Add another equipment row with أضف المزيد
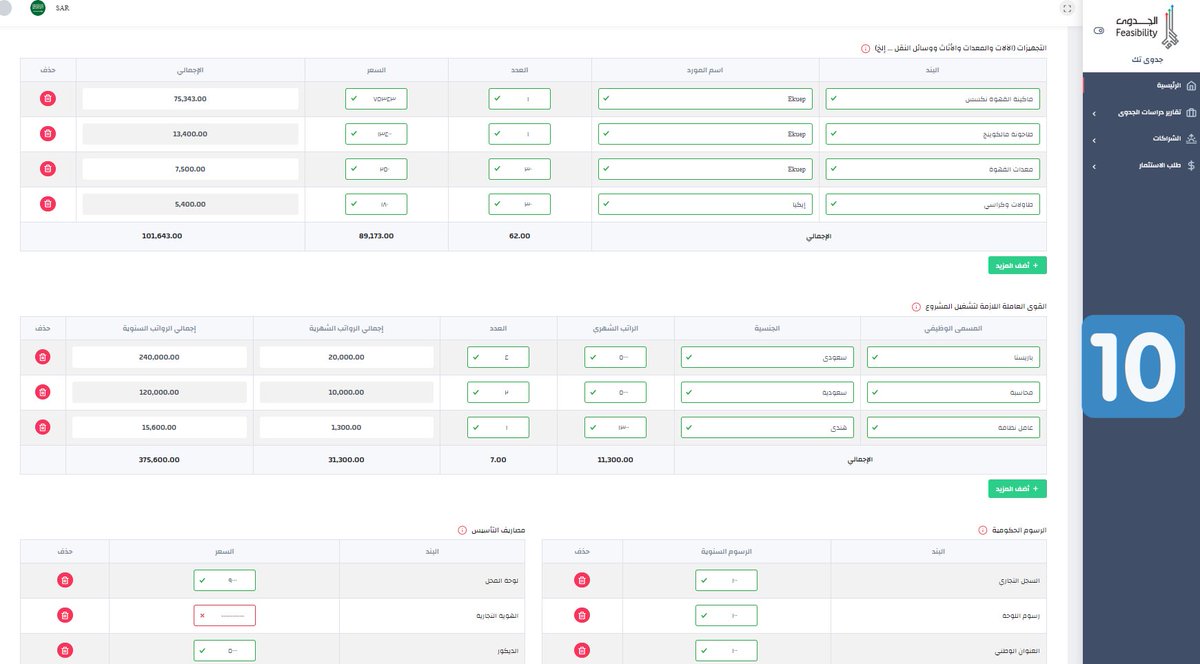 [1017, 265]
